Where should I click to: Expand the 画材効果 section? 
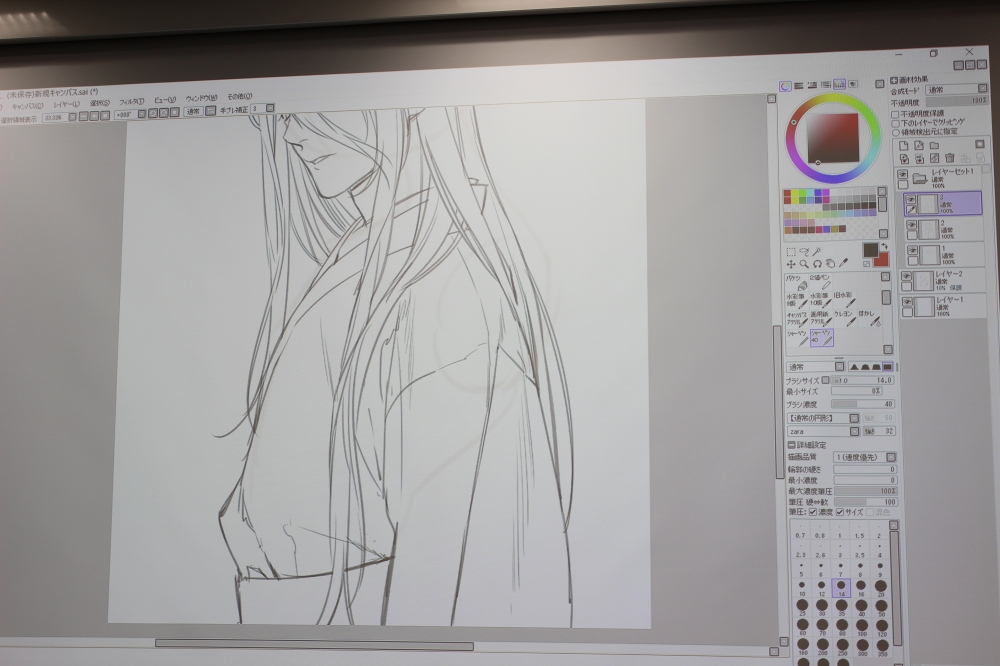point(894,80)
